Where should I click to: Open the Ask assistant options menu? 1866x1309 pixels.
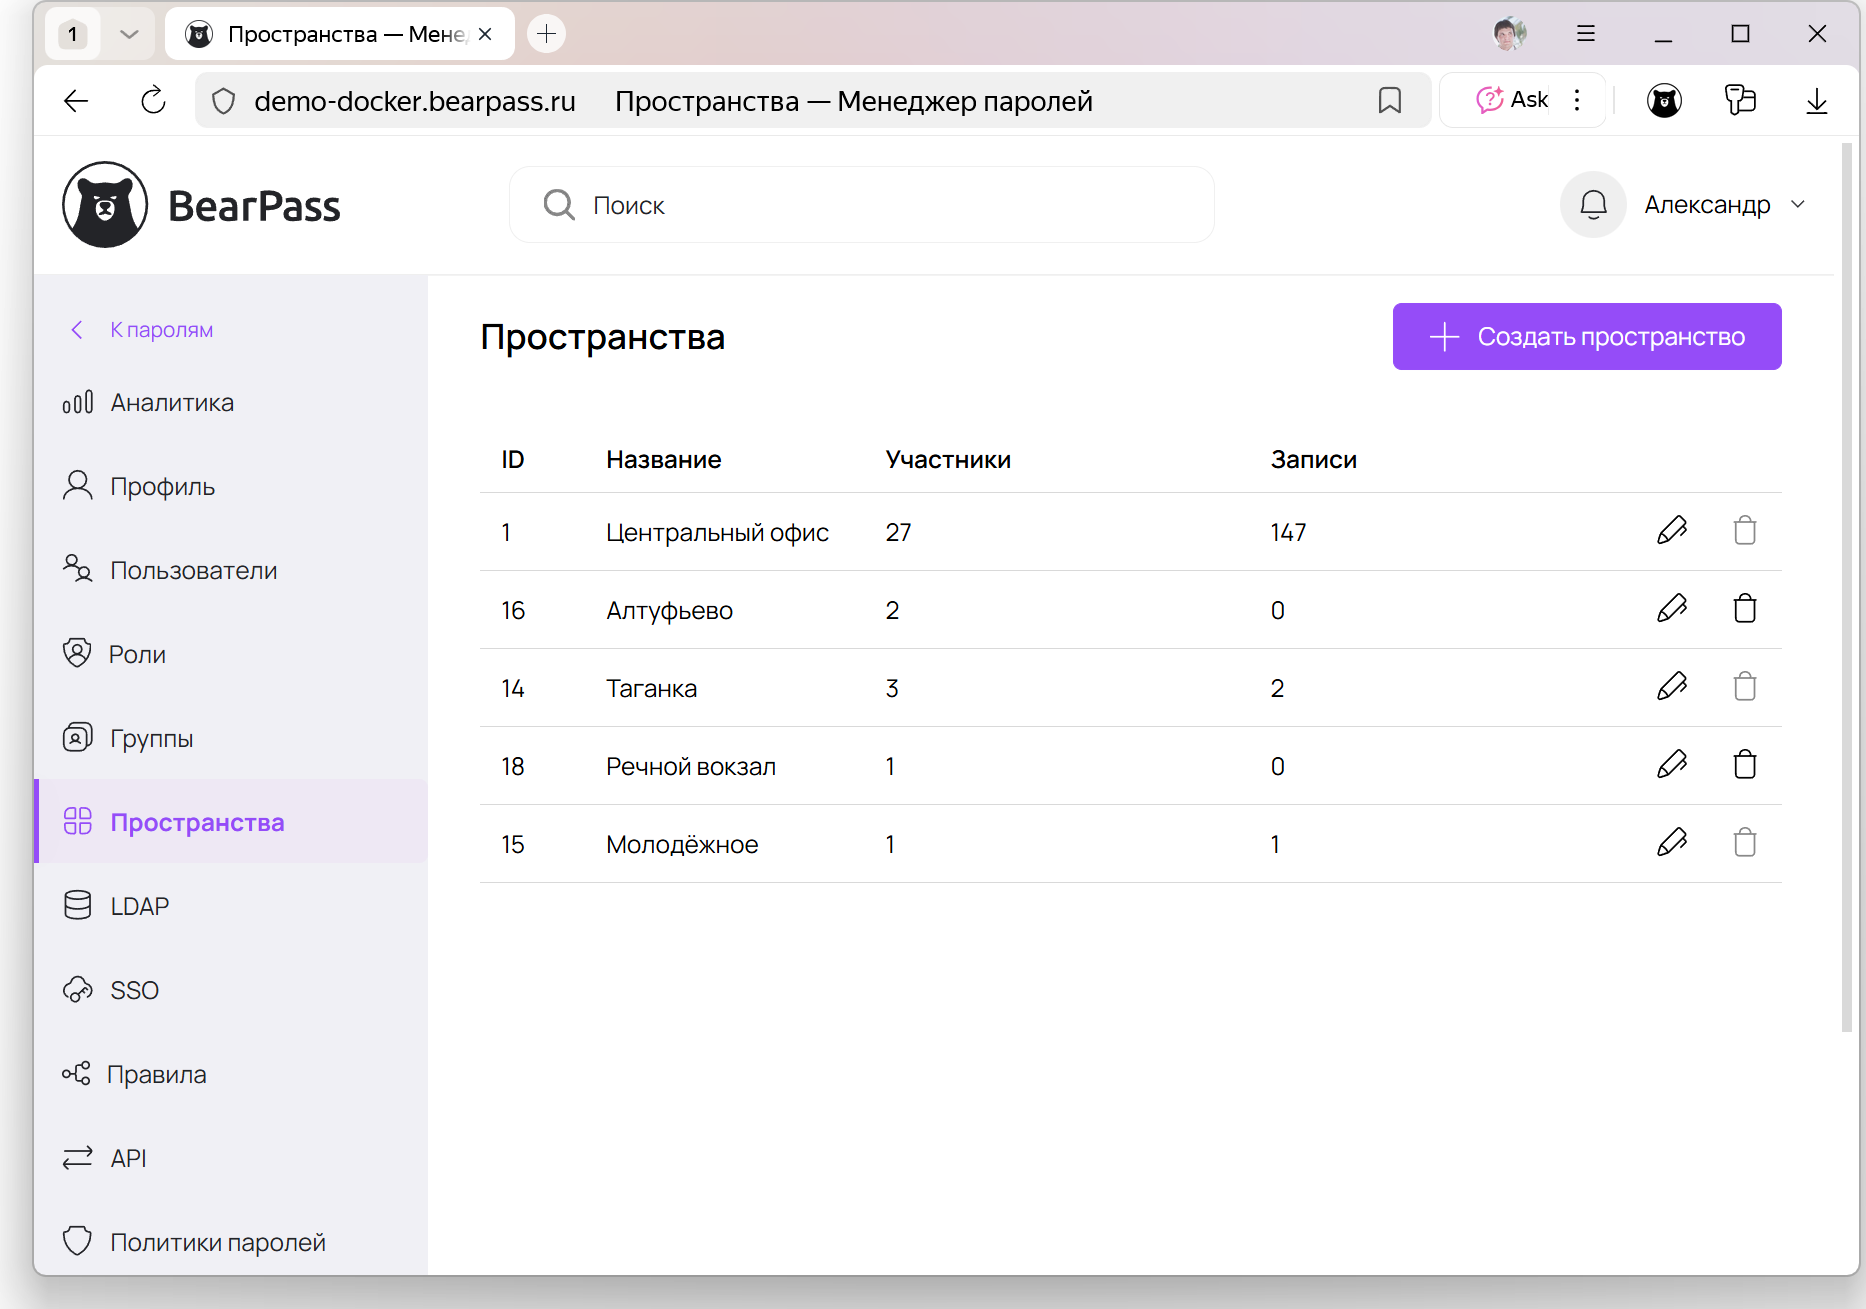coord(1577,101)
